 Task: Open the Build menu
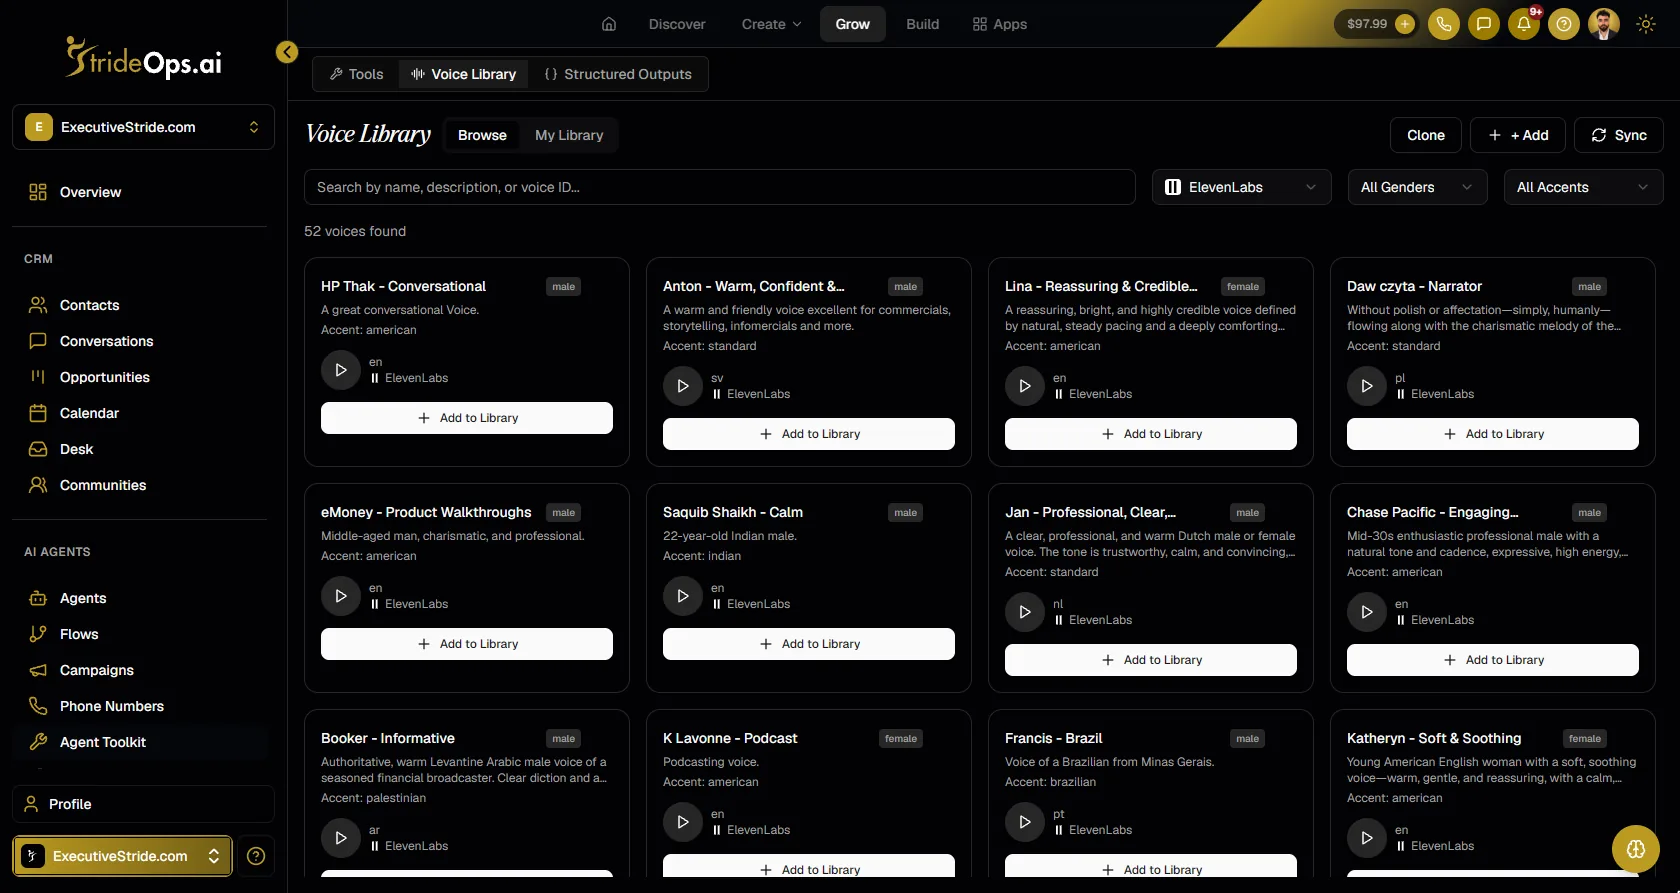(x=923, y=24)
